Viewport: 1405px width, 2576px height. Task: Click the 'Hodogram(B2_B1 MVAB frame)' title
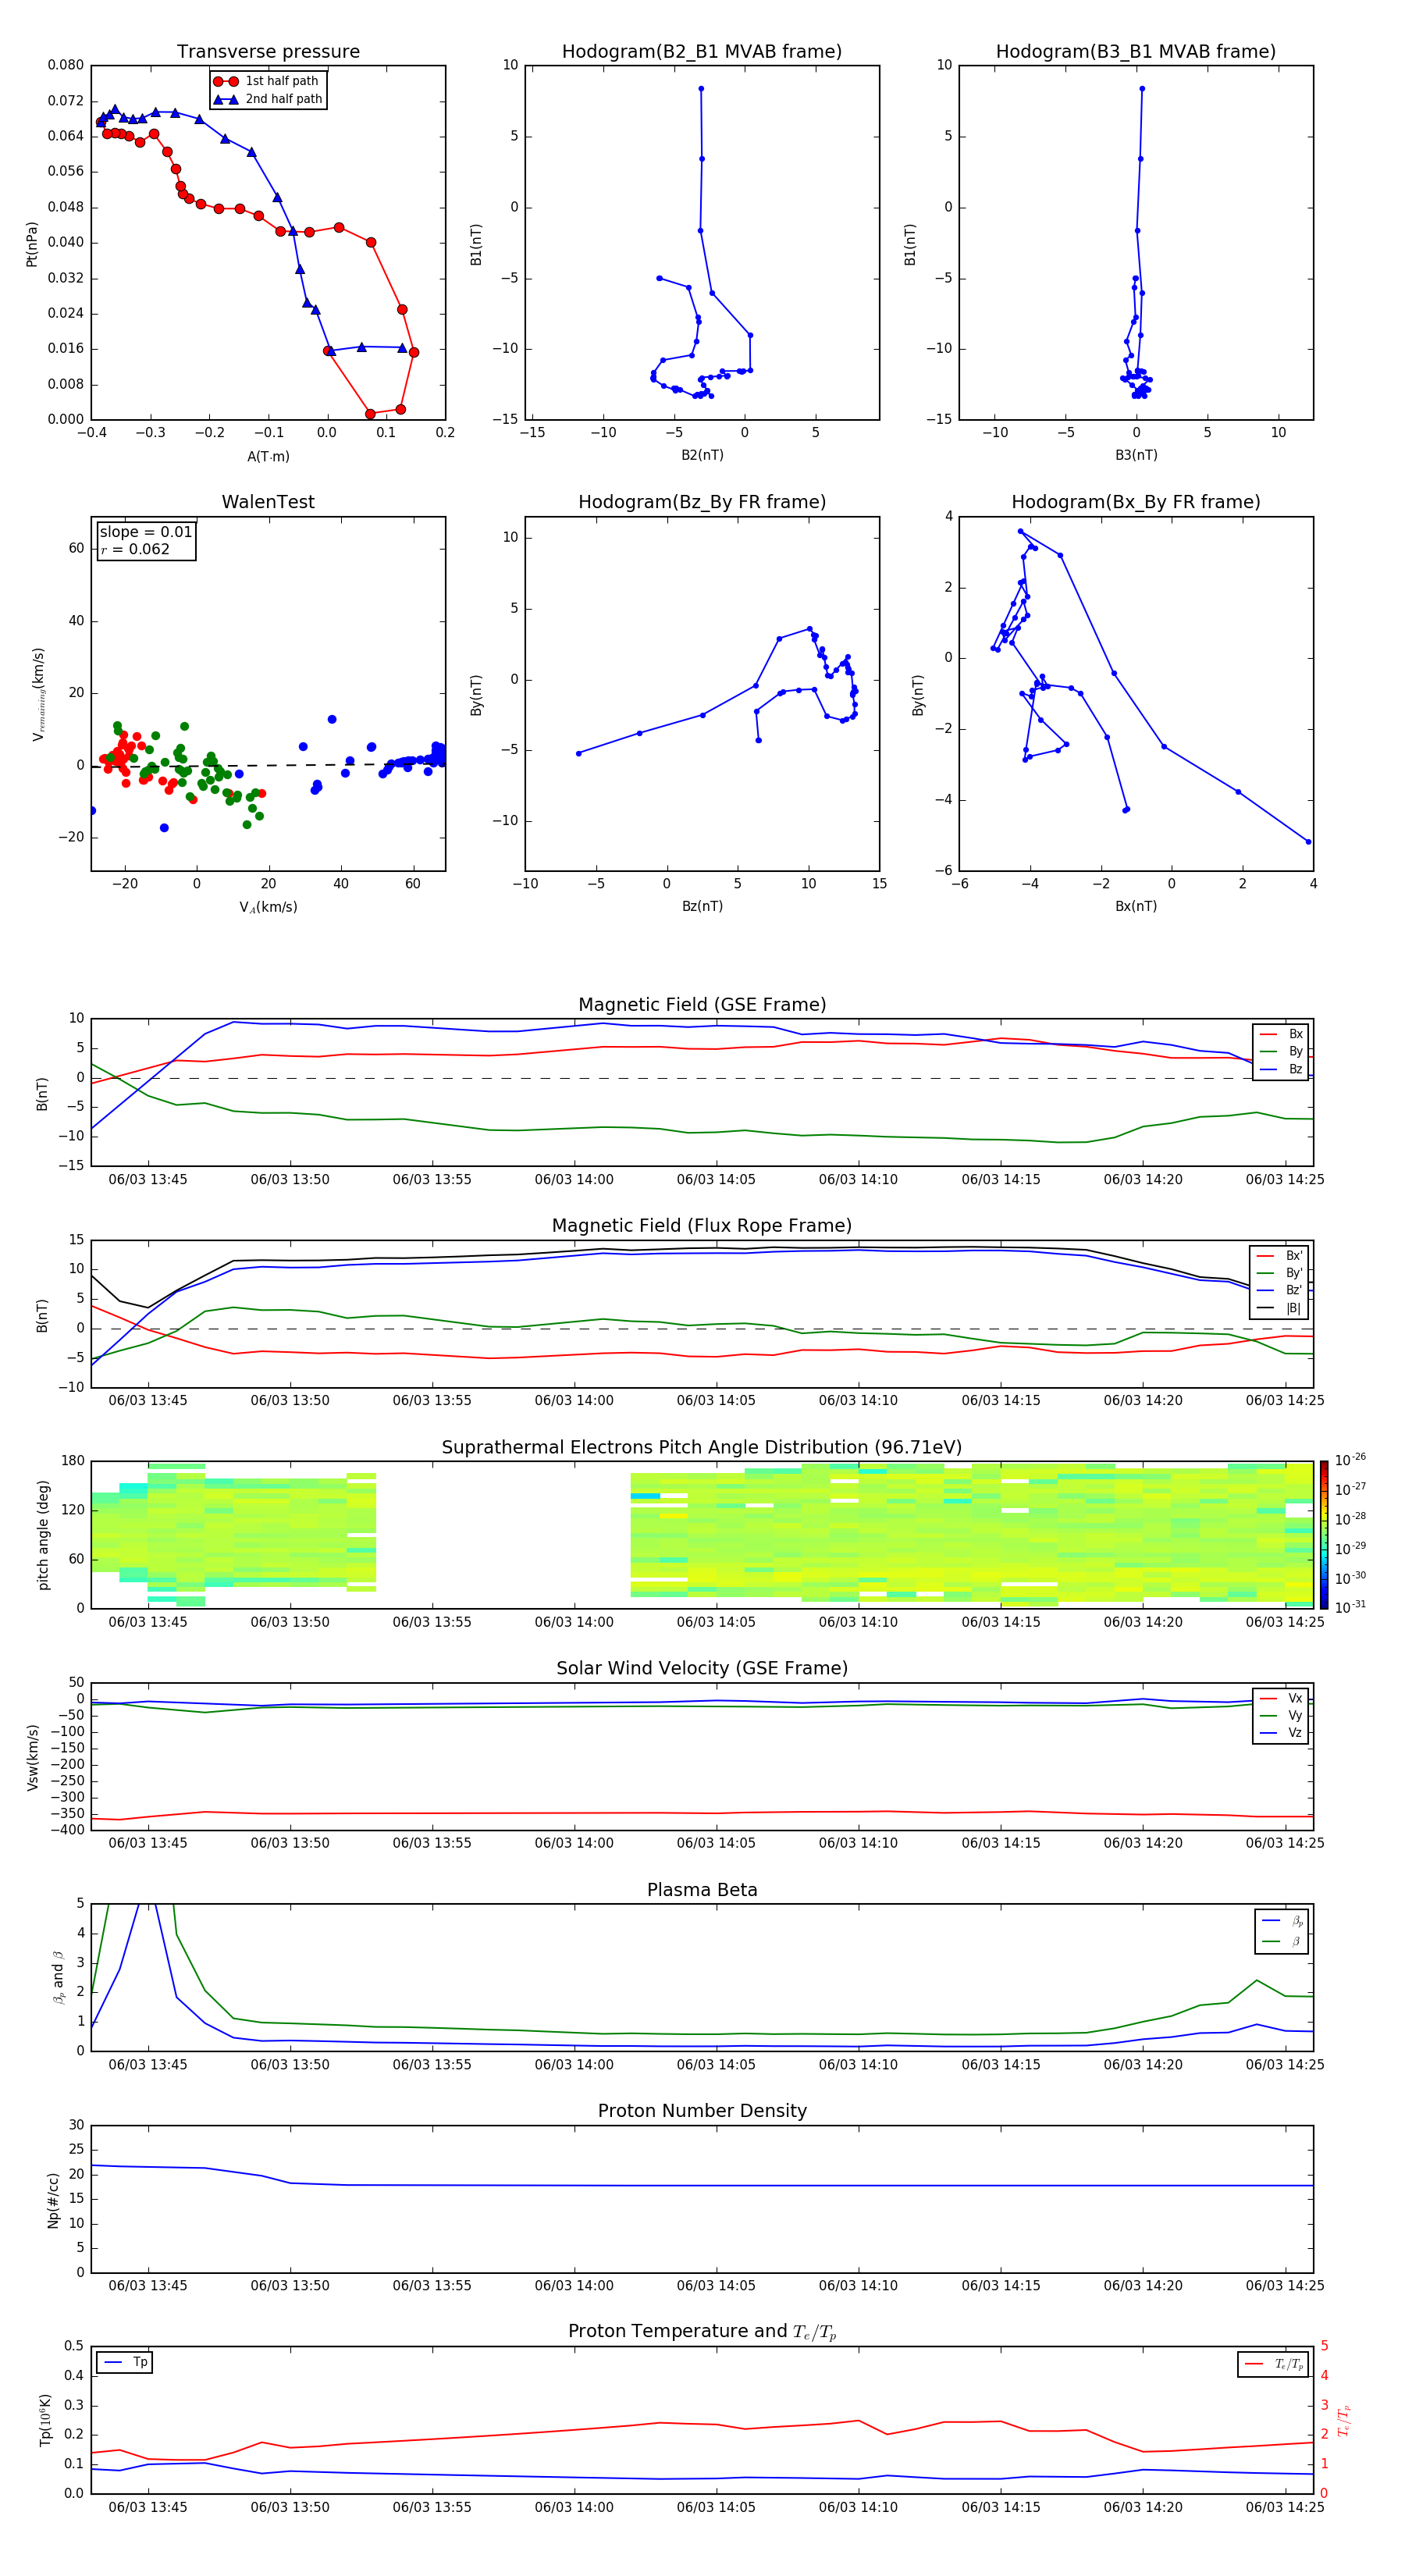coord(702,52)
